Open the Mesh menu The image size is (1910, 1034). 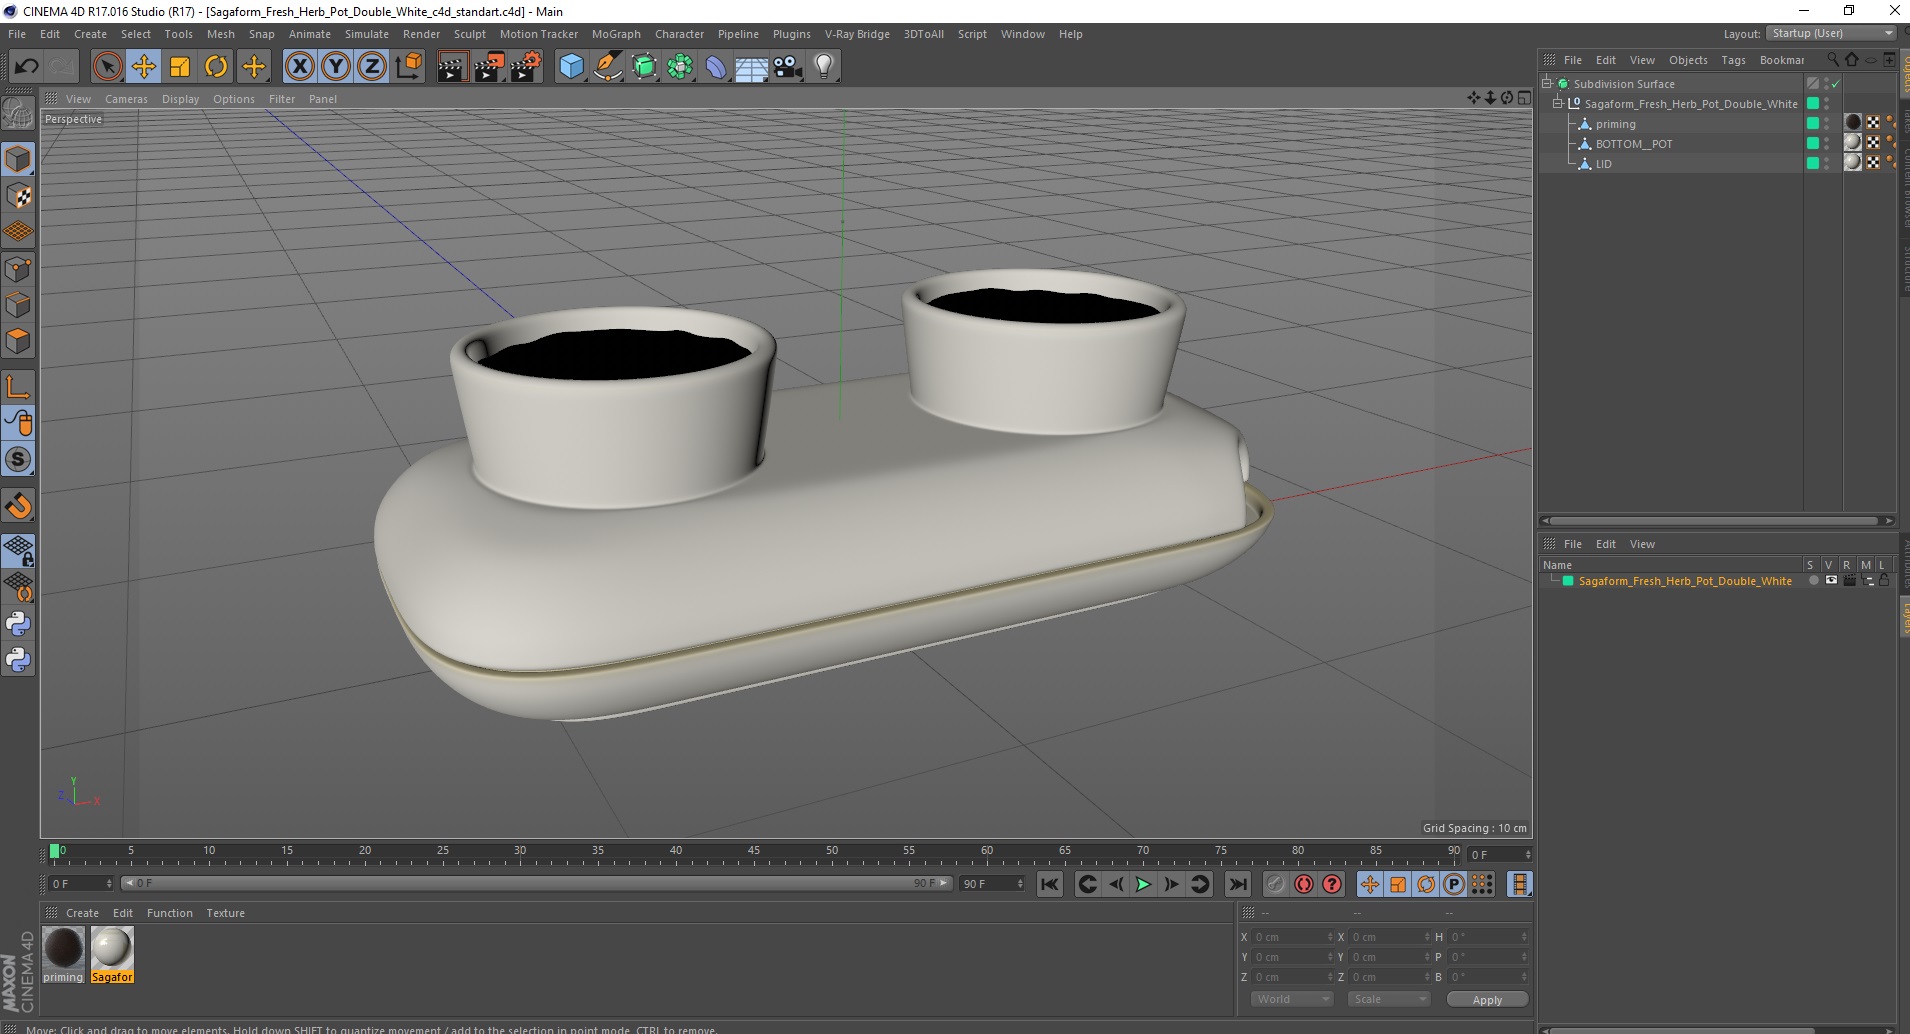tap(220, 34)
